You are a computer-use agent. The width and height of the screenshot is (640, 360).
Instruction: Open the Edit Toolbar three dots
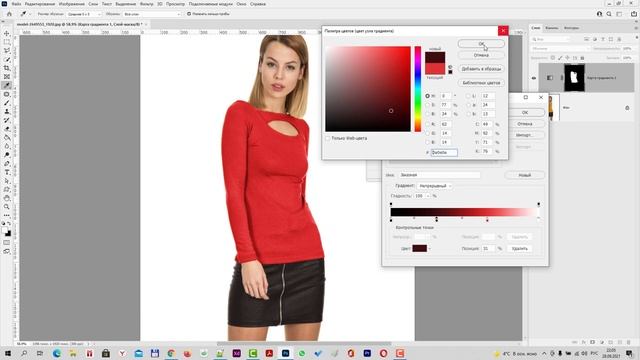[7, 216]
